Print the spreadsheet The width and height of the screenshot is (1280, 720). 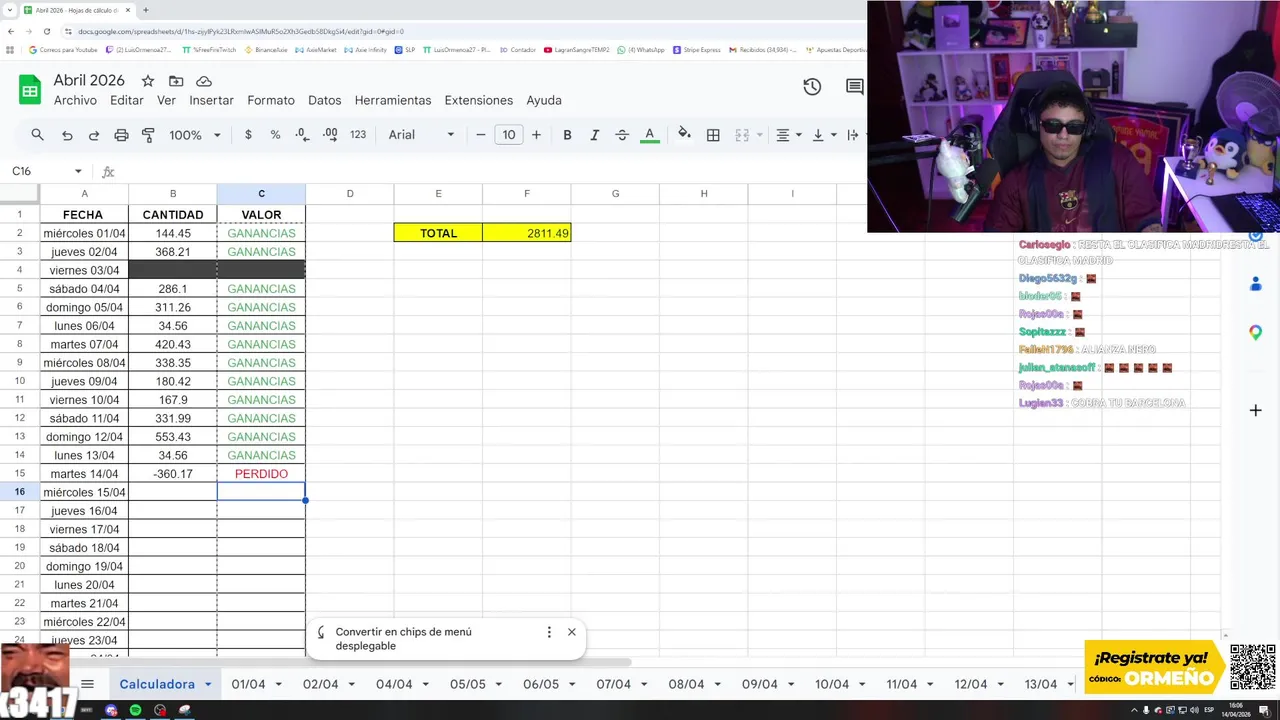click(x=121, y=135)
